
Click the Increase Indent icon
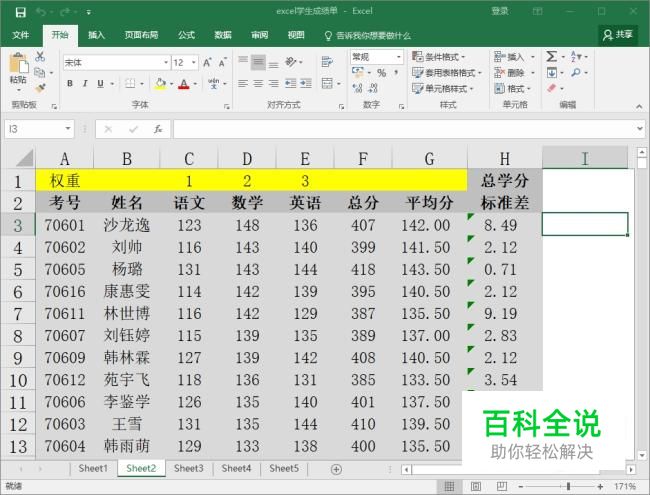(306, 83)
